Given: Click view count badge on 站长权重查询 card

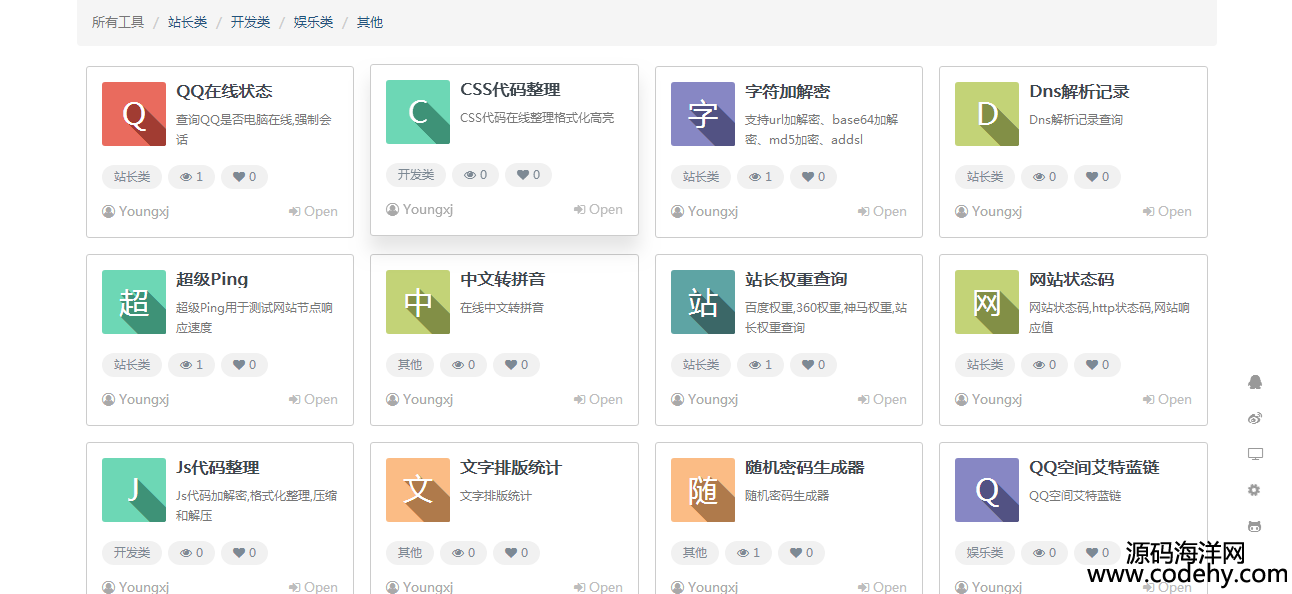Looking at the screenshot, I should (760, 365).
